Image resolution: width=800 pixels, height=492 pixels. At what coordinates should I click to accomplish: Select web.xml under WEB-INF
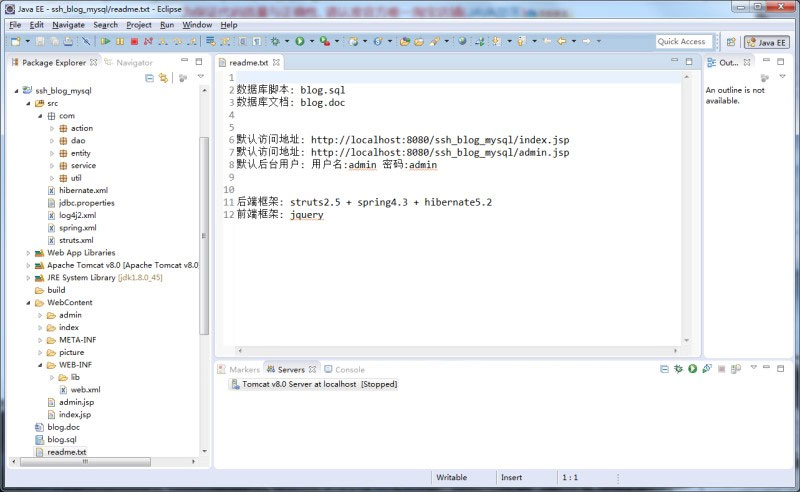pos(80,390)
